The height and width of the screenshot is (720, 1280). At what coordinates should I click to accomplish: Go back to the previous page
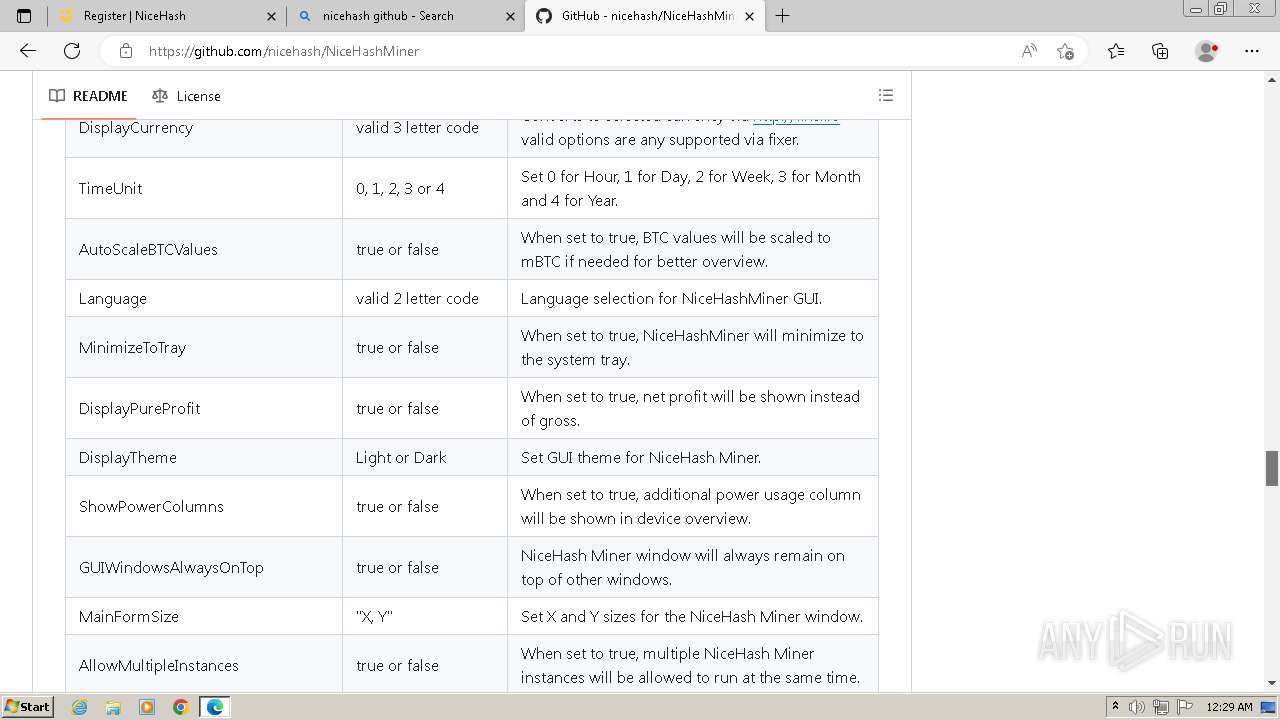coord(27,51)
